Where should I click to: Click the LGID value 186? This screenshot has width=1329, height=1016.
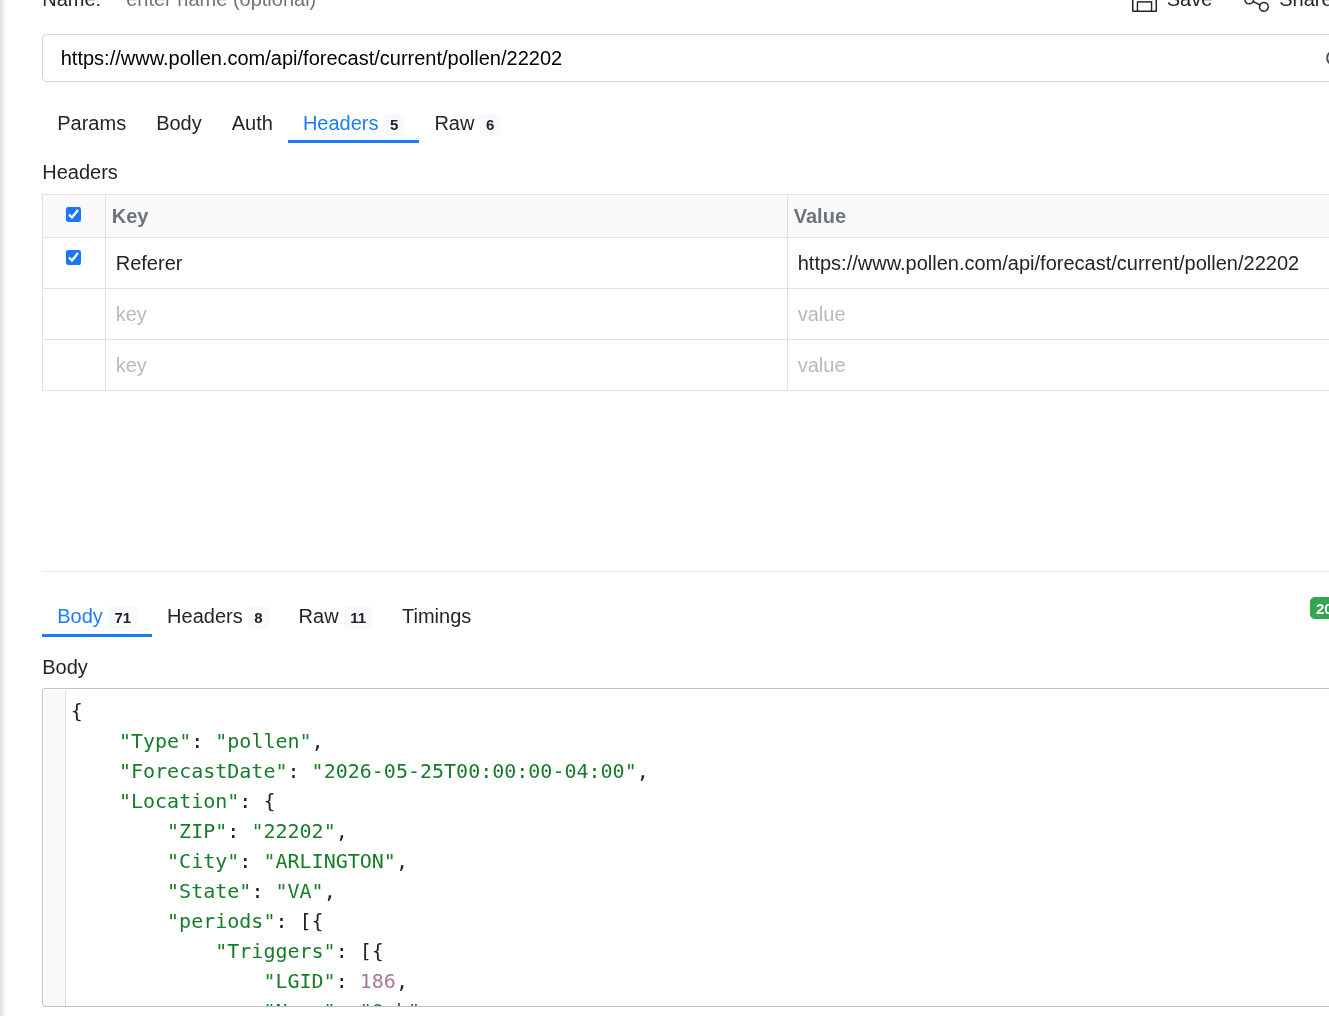378,981
